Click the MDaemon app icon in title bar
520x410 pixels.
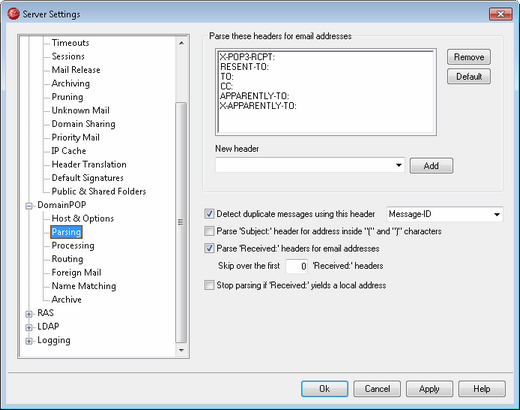click(x=13, y=14)
